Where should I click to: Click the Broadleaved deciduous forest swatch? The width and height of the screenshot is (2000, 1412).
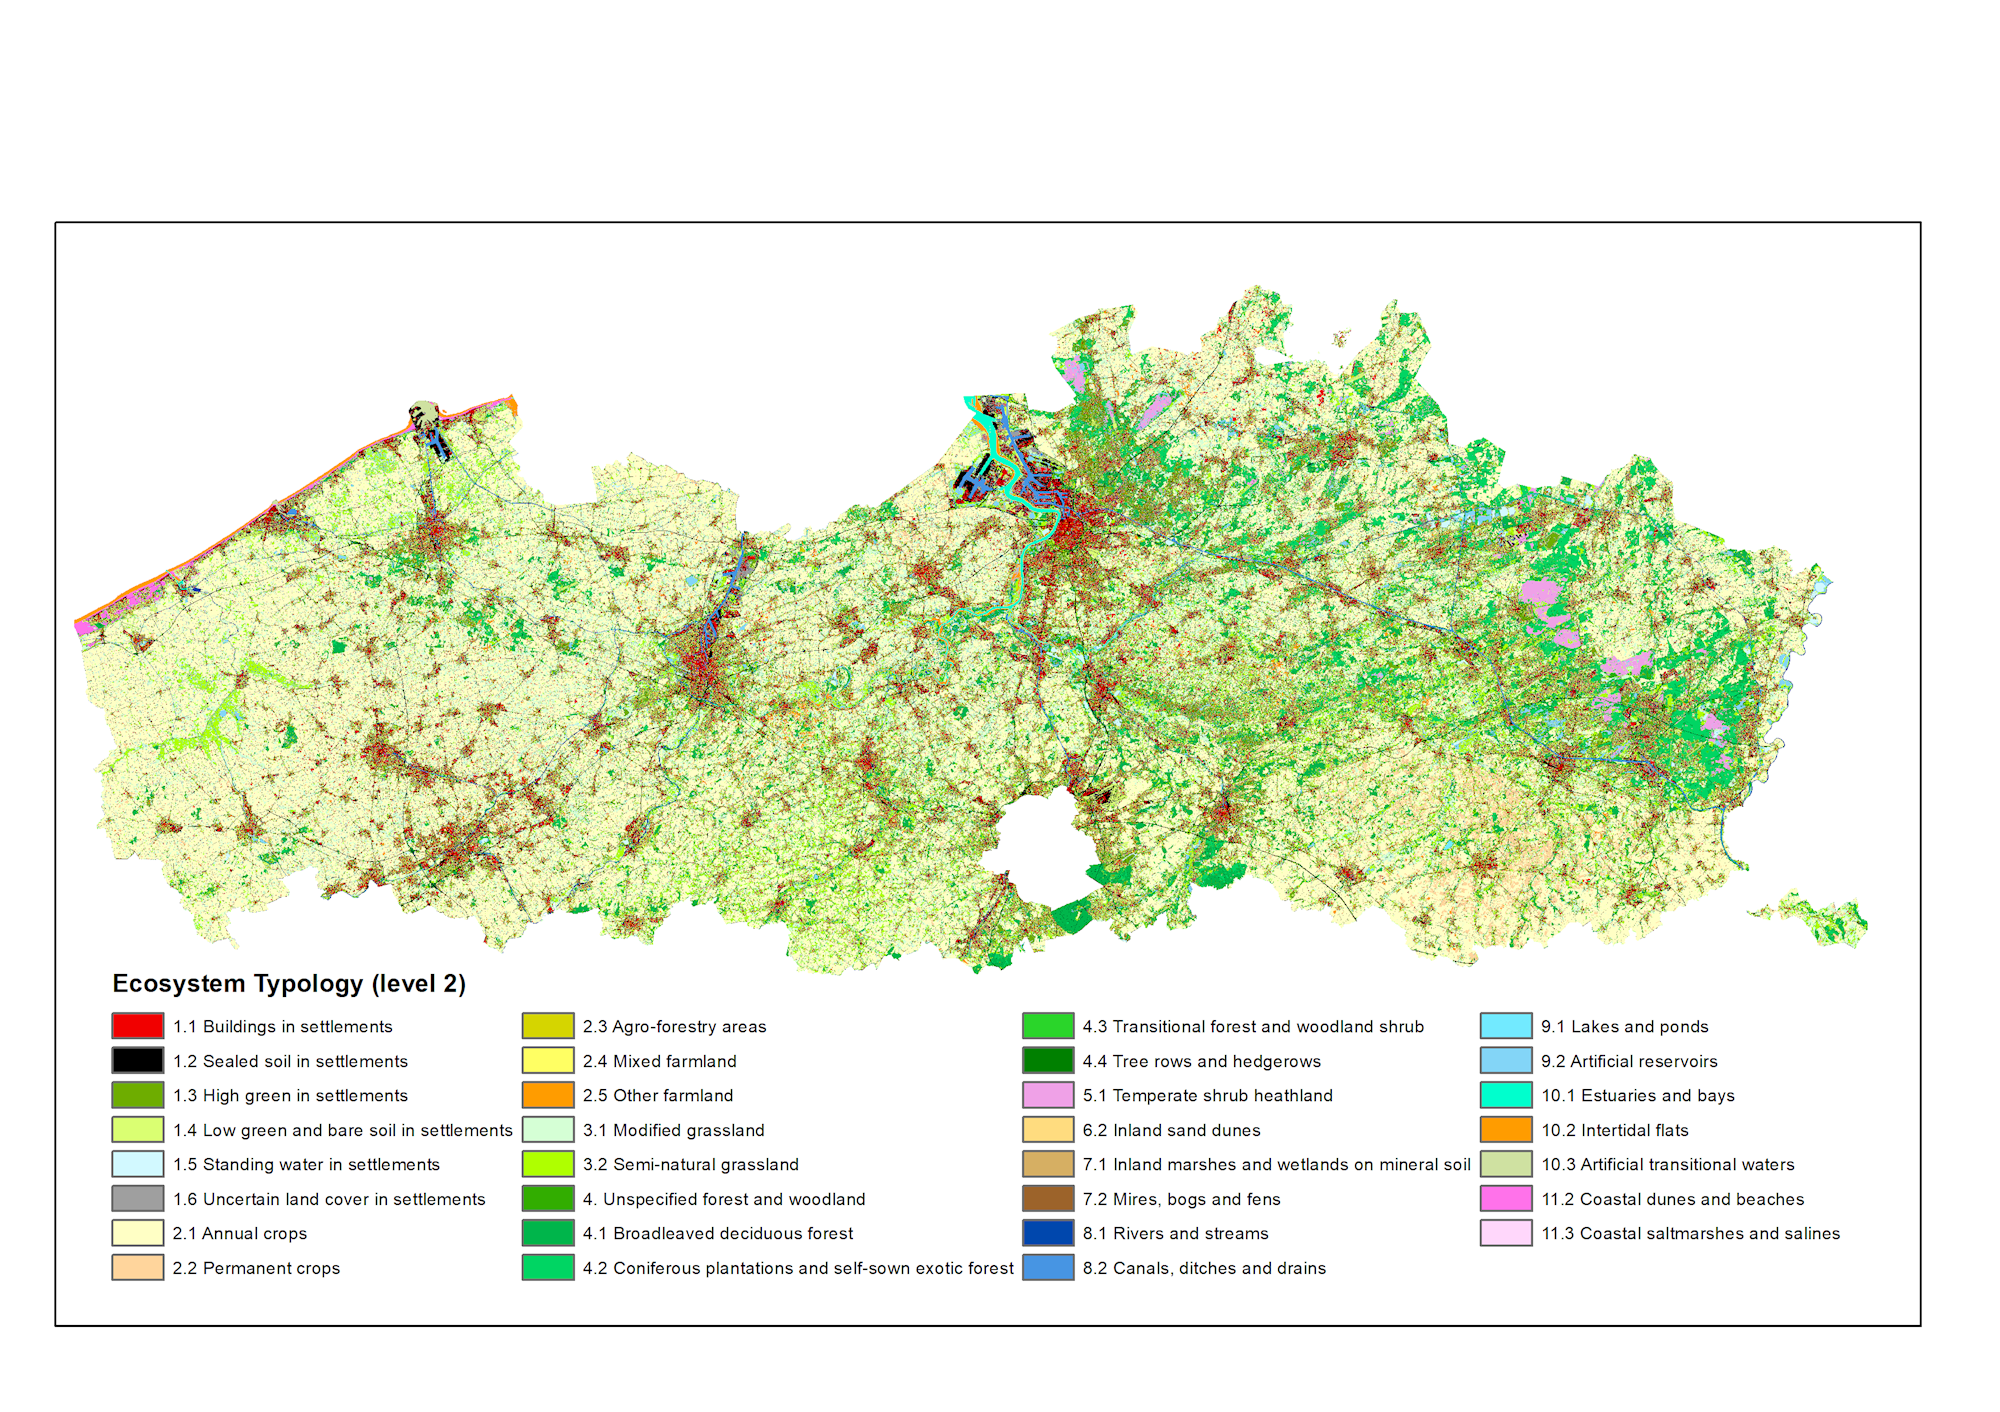click(548, 1233)
